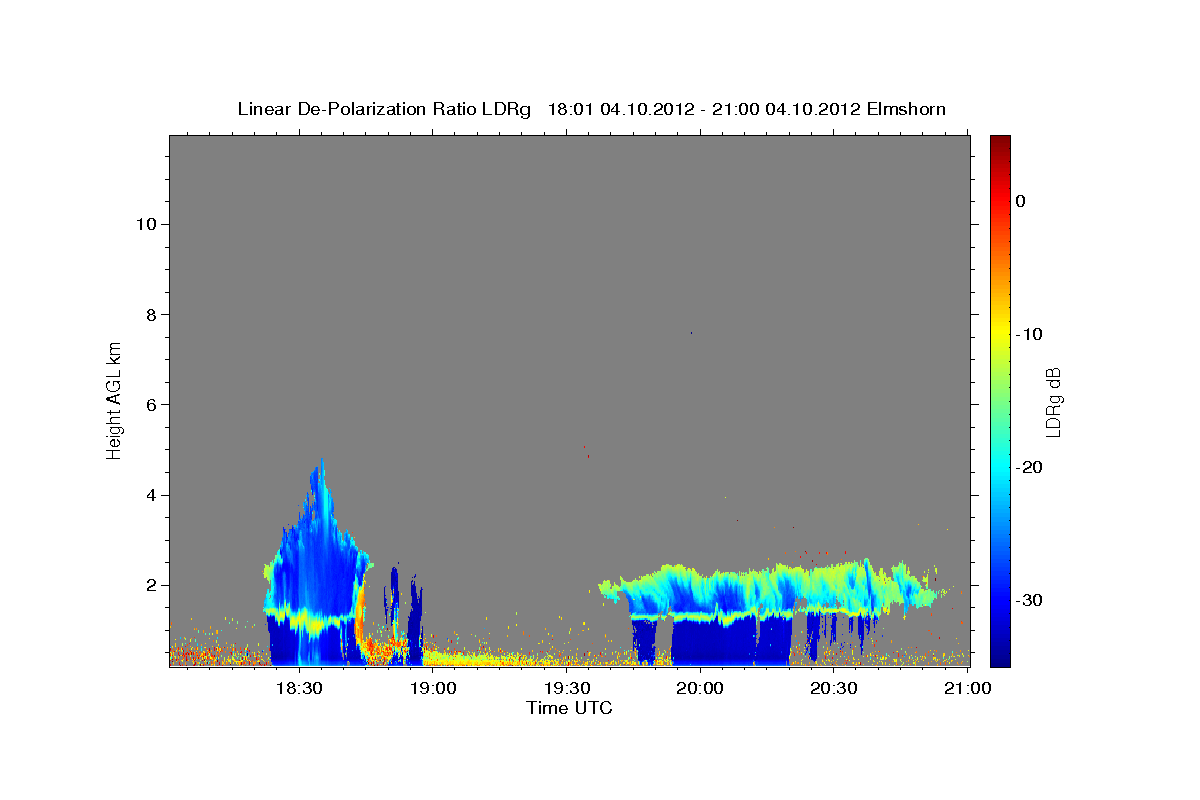Click the colorbar value -30
This screenshot has height=800, width=1200.
pyautogui.click(x=1030, y=600)
